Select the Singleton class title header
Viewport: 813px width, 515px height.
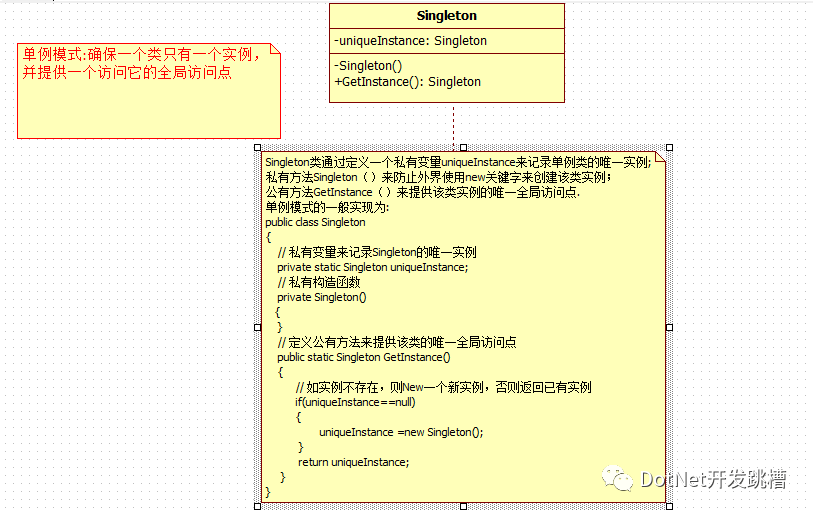(446, 16)
